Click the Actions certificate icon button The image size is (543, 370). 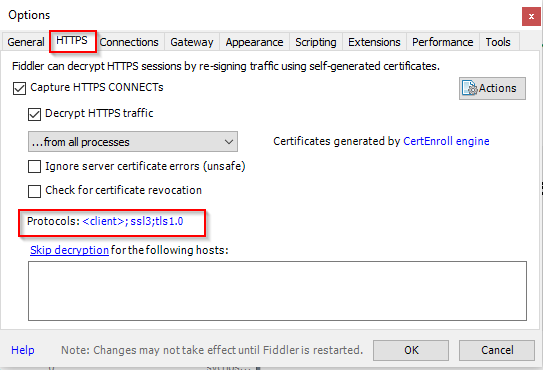pos(492,88)
